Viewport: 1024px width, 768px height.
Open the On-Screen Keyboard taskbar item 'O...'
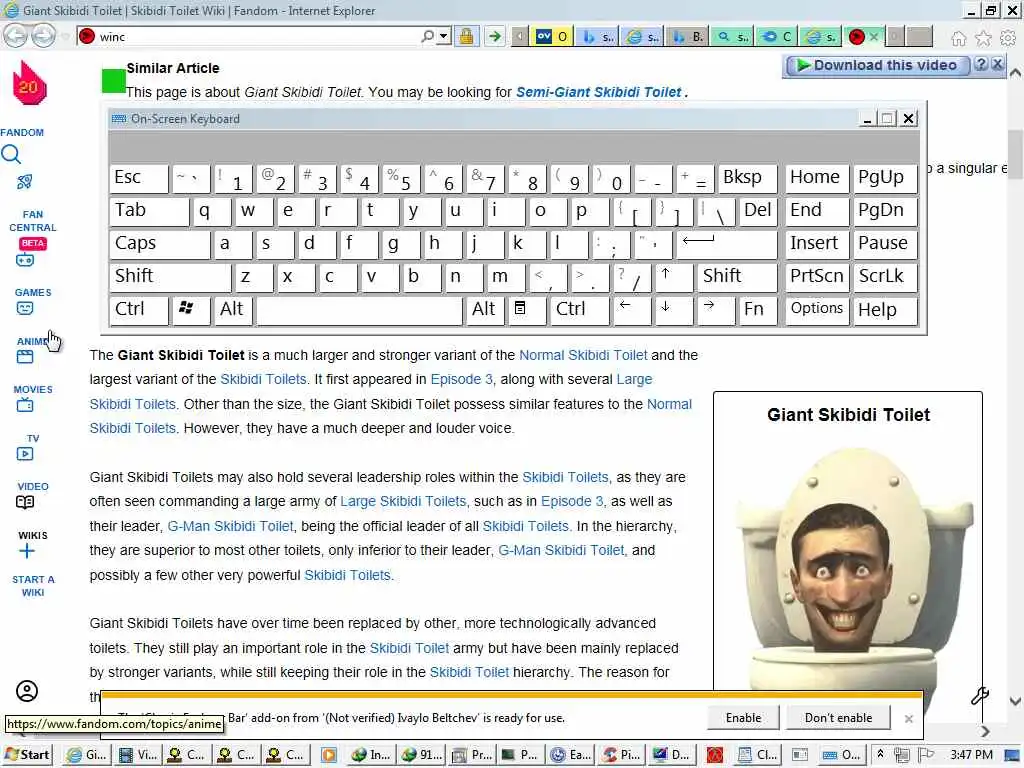pyautogui.click(x=842, y=755)
